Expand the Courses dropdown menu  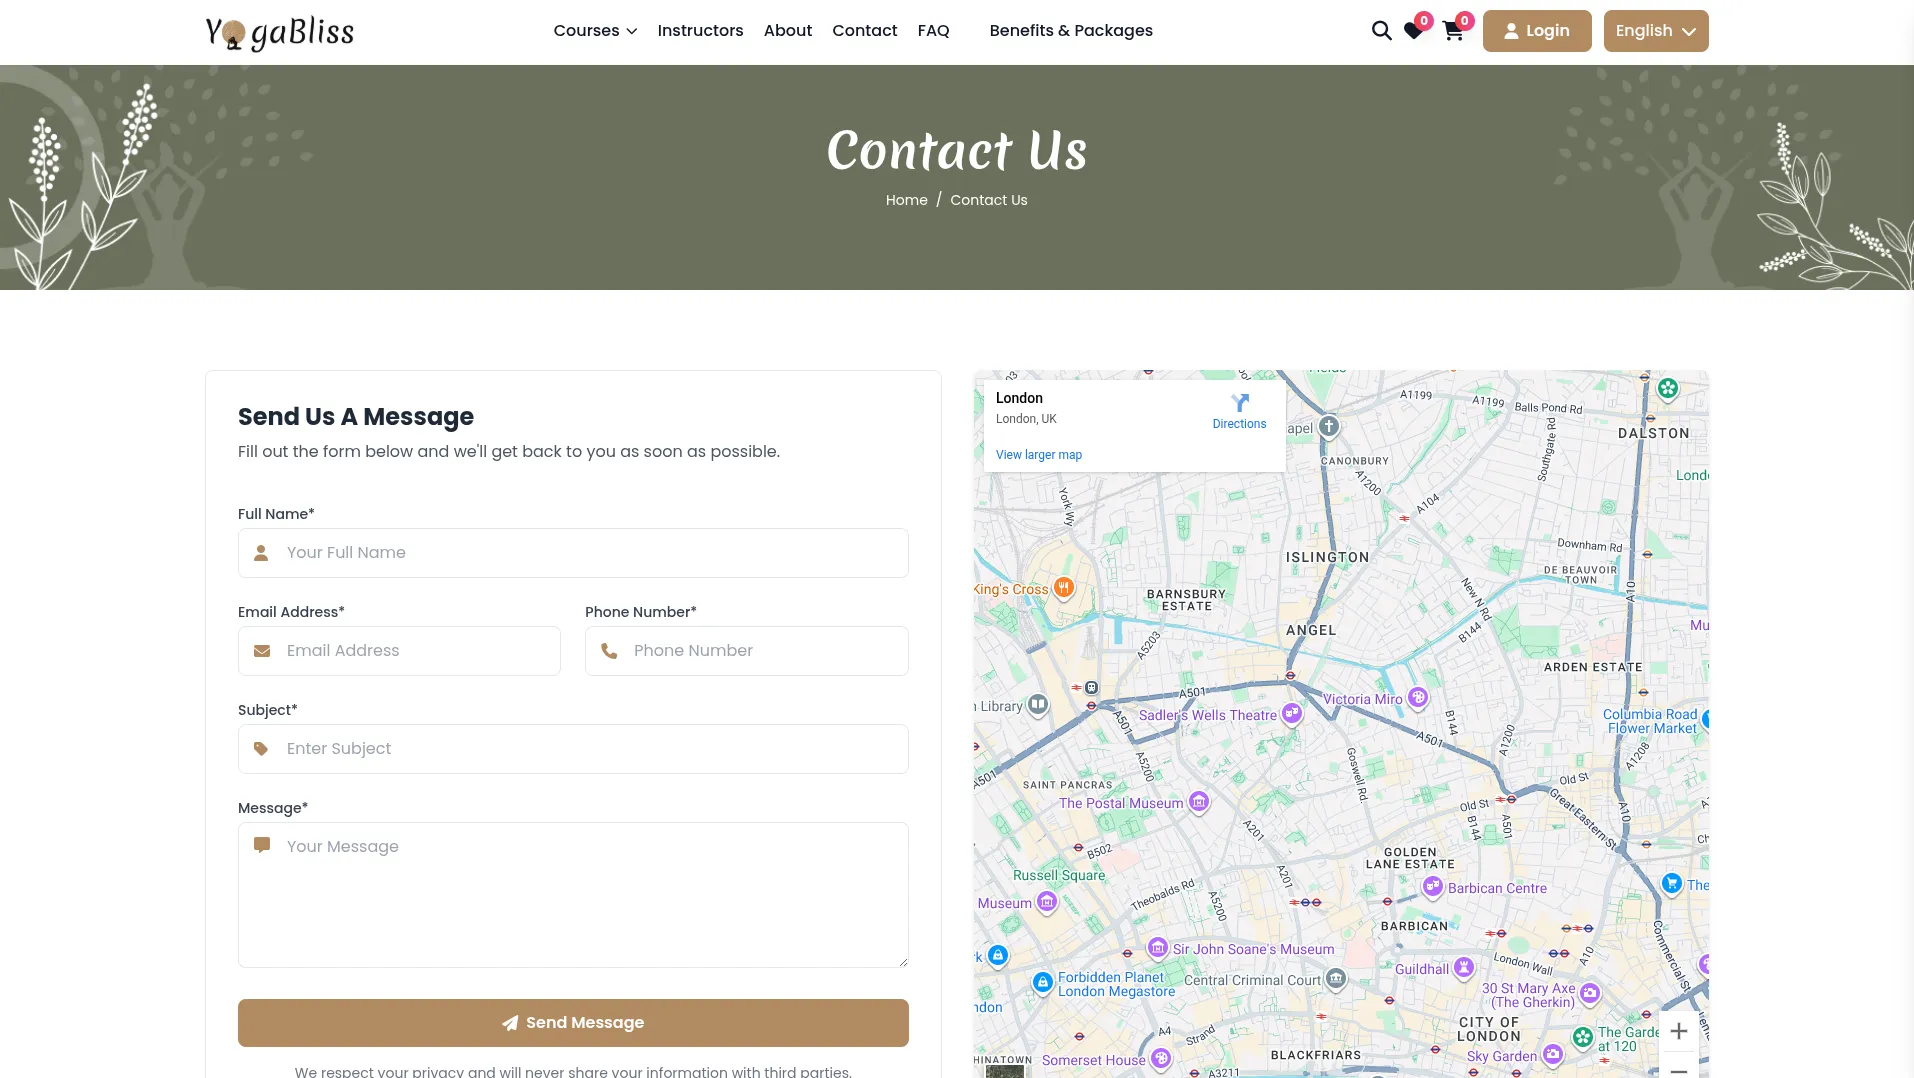pyautogui.click(x=595, y=31)
